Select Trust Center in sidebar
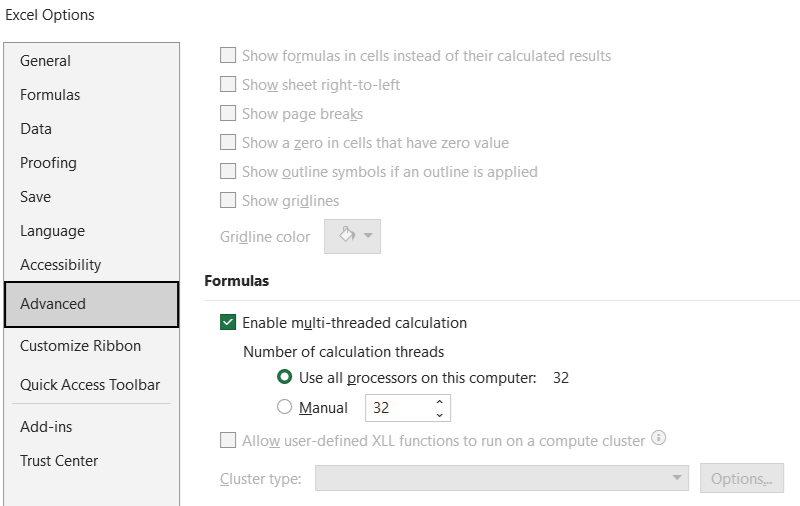 pos(59,461)
